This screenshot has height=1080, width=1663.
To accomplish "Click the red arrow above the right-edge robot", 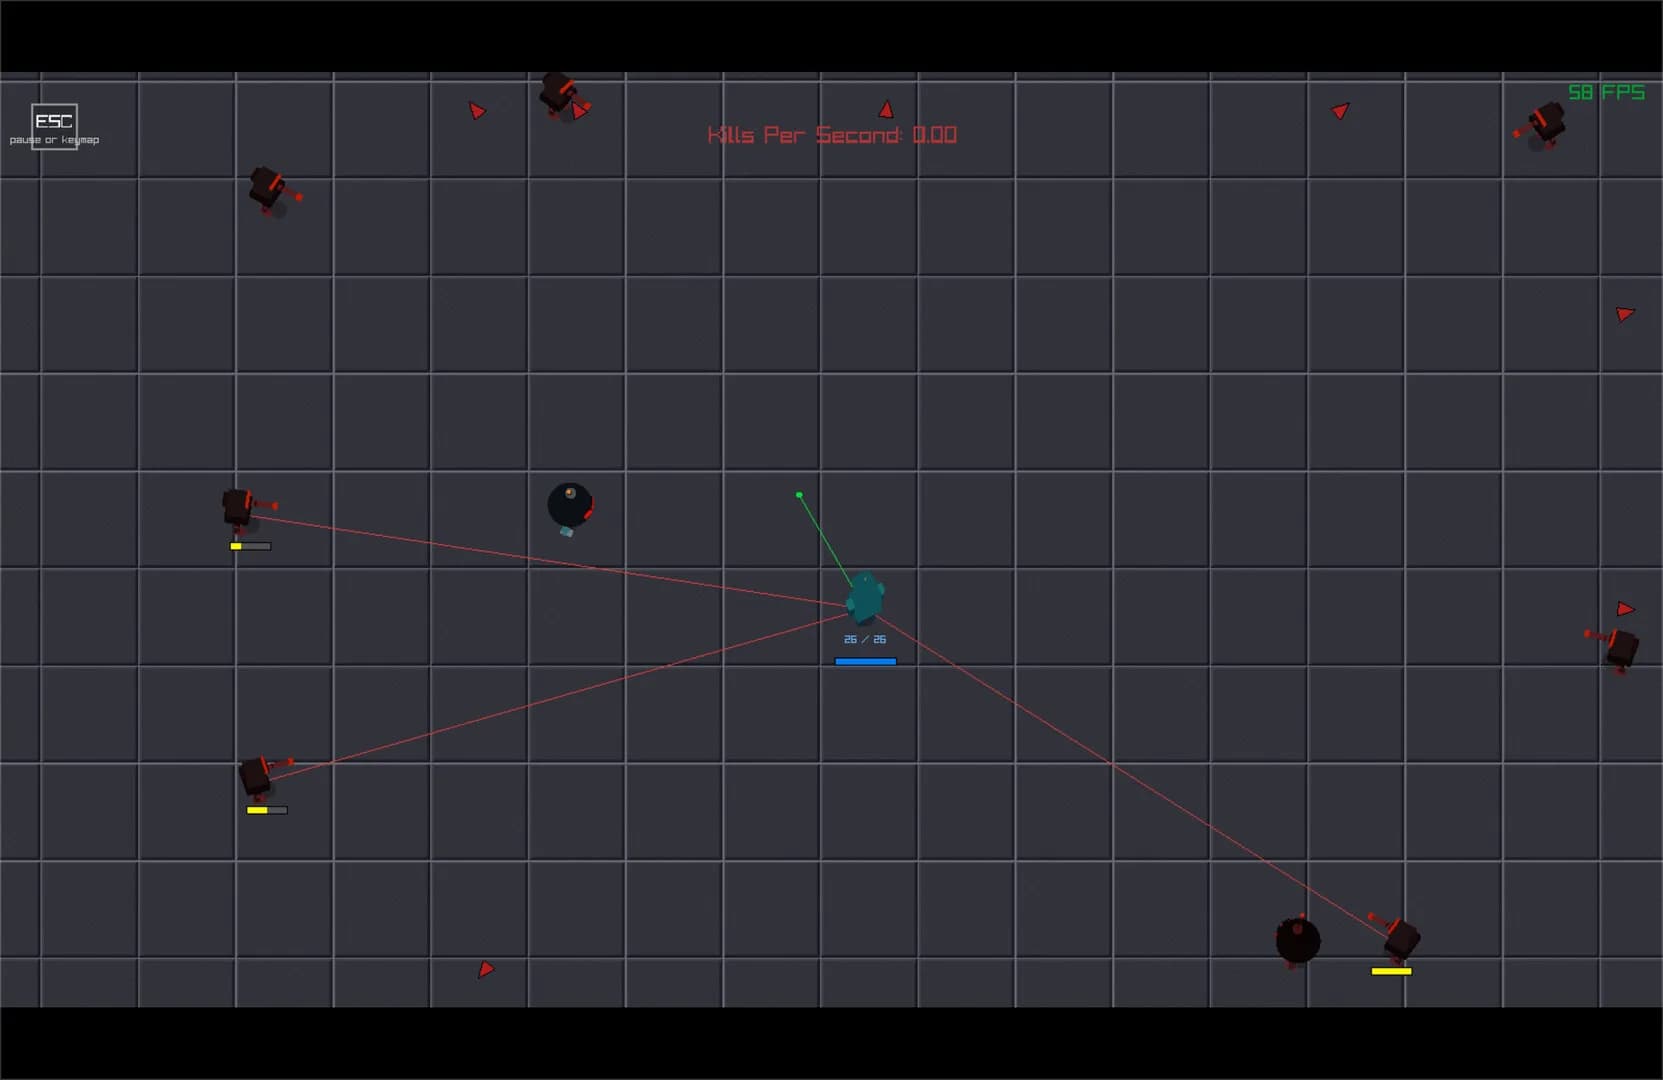I will click(1625, 609).
